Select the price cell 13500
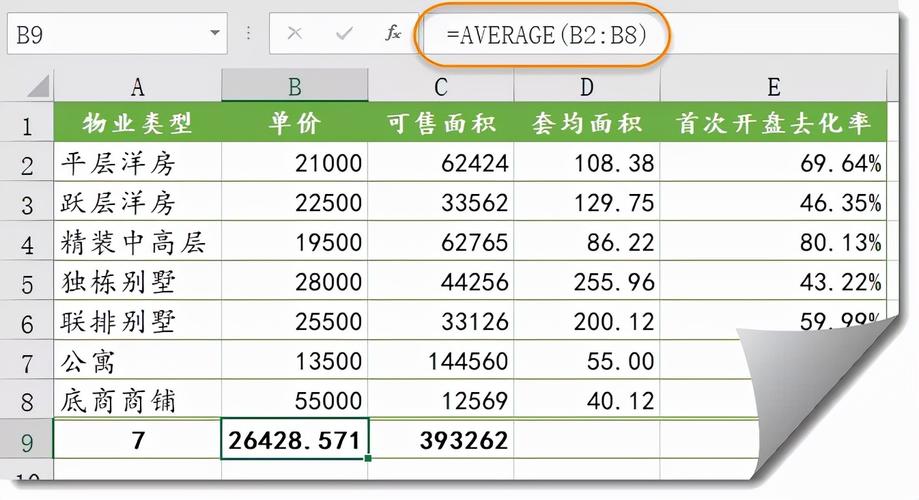919x500 pixels. click(295, 360)
